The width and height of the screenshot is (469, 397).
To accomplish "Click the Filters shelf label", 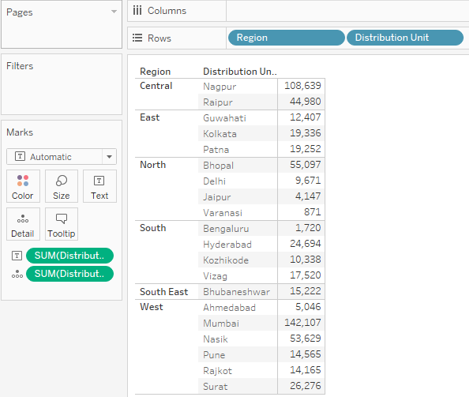I will (x=20, y=66).
